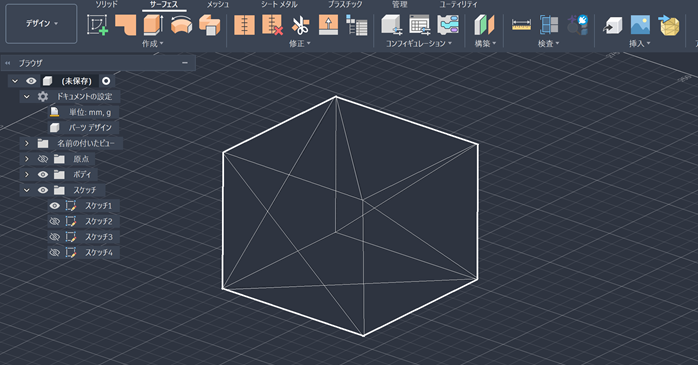Open the 作成 dropdown menu
The width and height of the screenshot is (698, 365).
pyautogui.click(x=153, y=44)
